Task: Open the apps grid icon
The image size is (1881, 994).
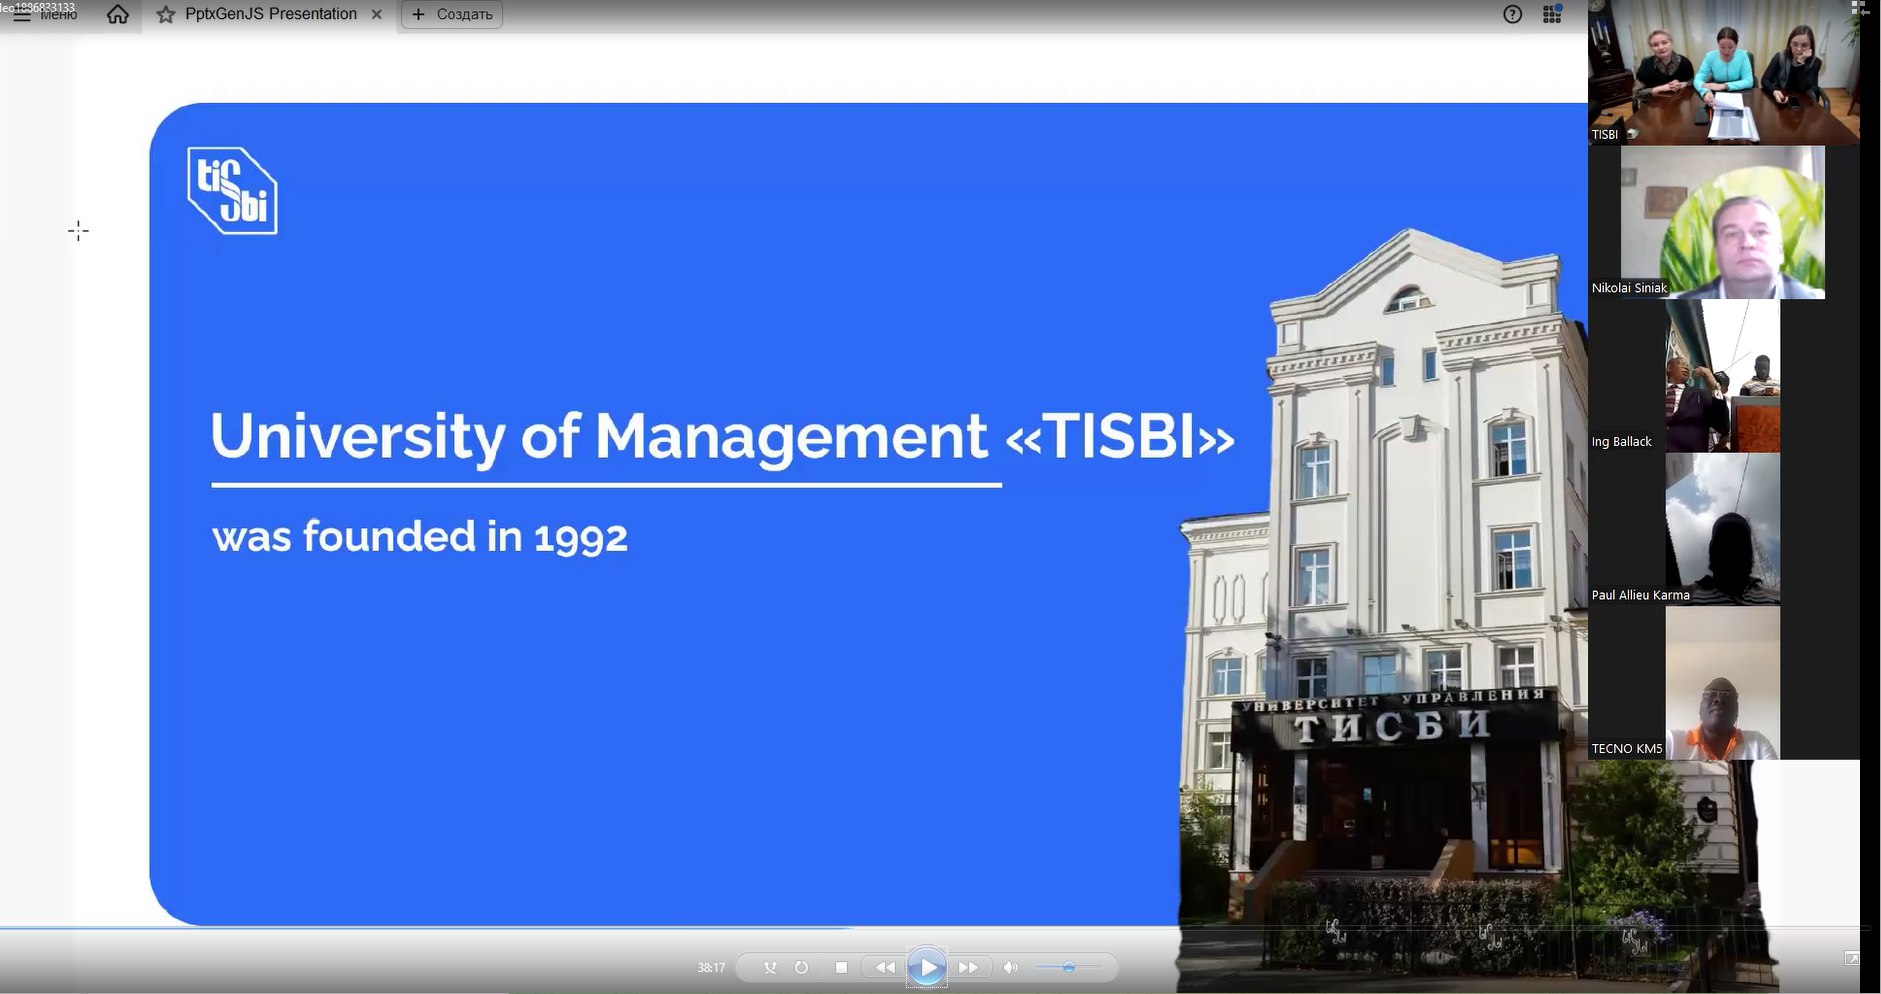Action: click(x=1552, y=14)
